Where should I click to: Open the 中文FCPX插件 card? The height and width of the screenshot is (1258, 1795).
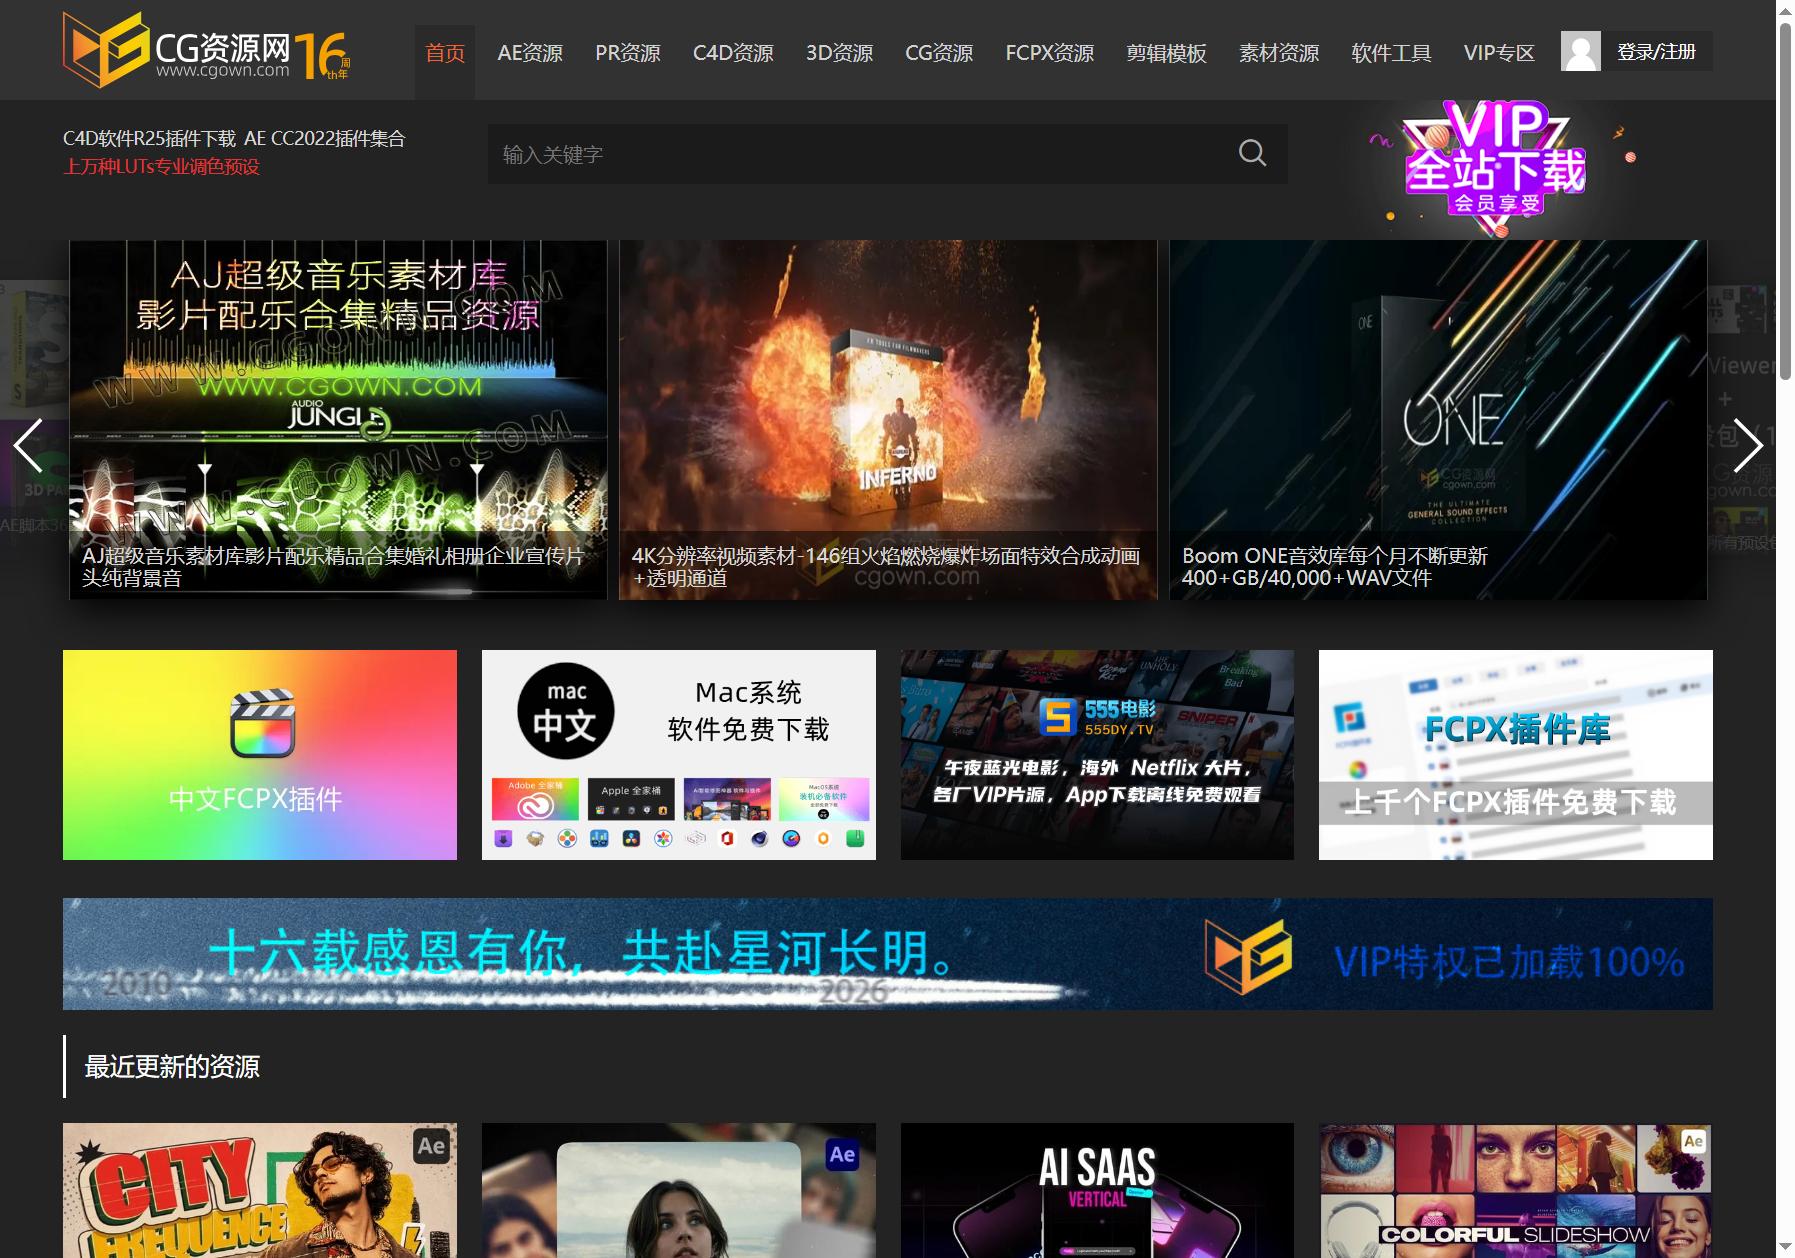coord(260,755)
